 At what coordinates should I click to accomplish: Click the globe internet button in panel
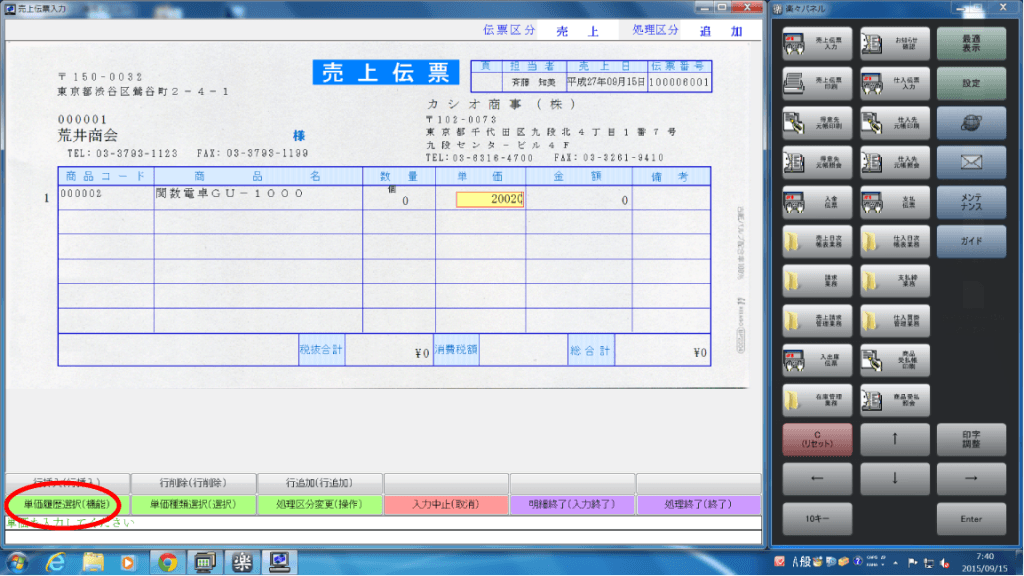pyautogui.click(x=971, y=123)
